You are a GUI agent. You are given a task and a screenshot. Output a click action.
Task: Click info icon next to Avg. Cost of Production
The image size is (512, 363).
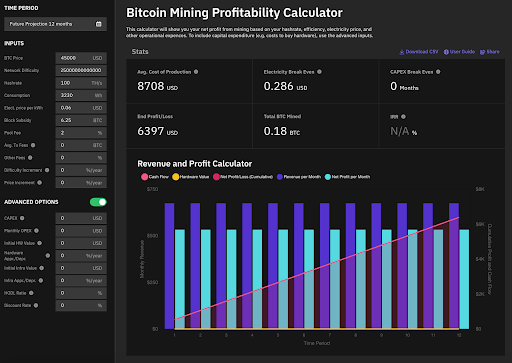point(196,72)
